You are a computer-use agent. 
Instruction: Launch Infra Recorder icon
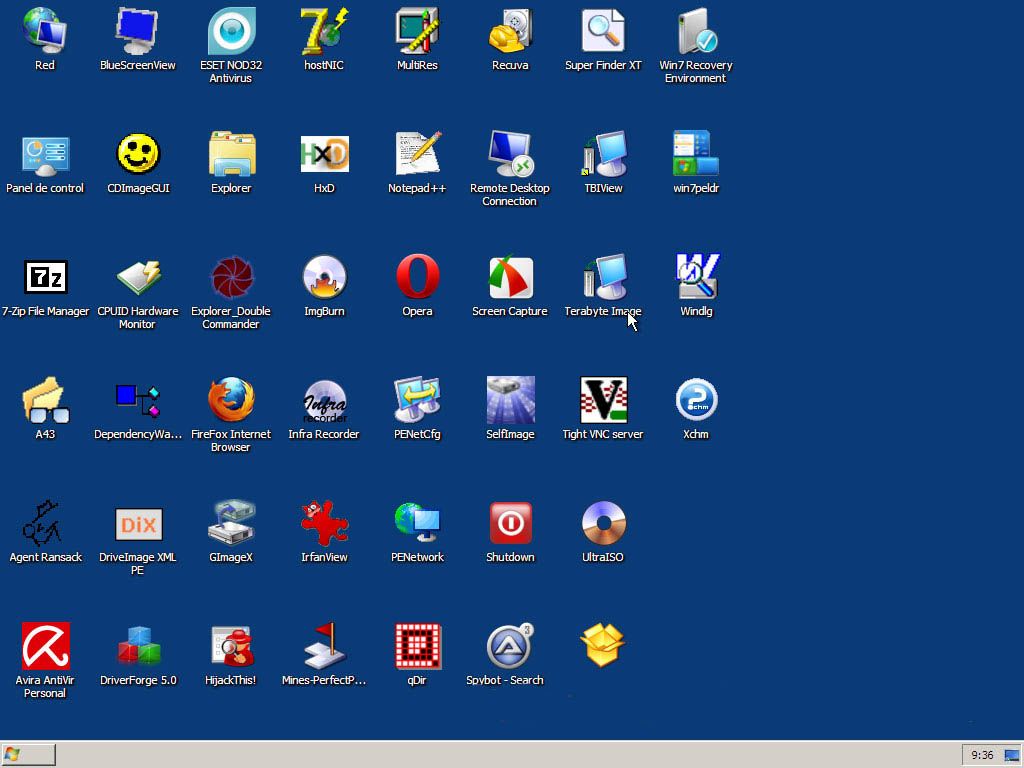click(x=324, y=400)
